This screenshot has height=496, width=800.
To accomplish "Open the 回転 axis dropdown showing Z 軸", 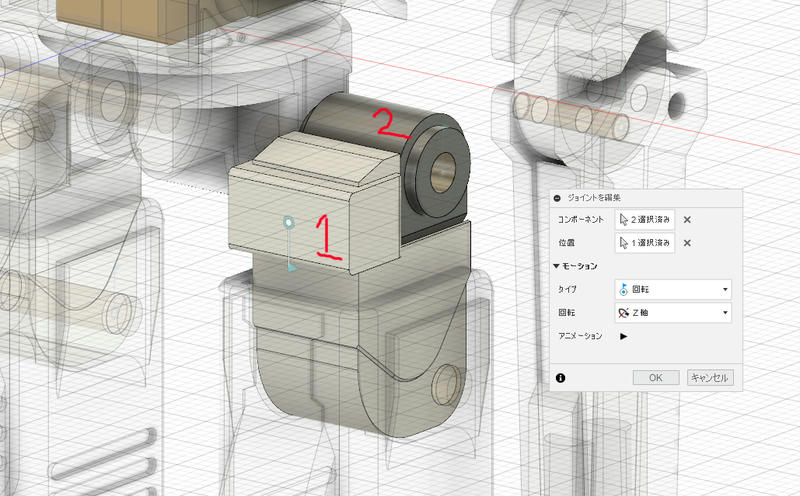I will point(673,313).
